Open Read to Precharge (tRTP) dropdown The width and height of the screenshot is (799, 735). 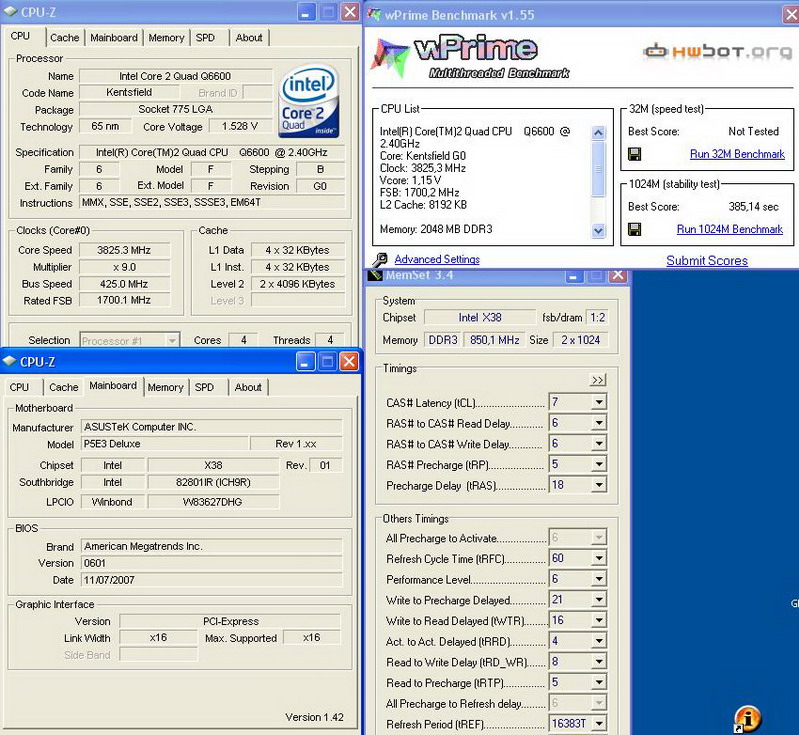(x=599, y=682)
